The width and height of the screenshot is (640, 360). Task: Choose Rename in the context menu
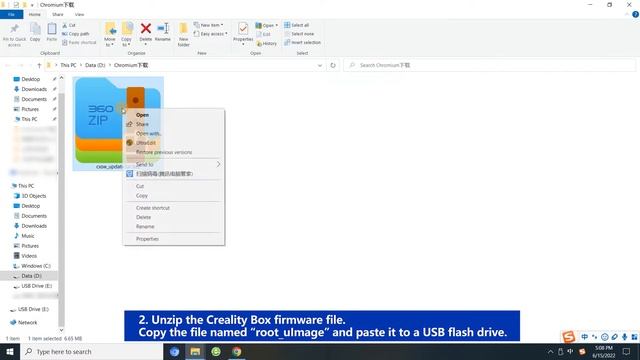[x=173, y=227]
